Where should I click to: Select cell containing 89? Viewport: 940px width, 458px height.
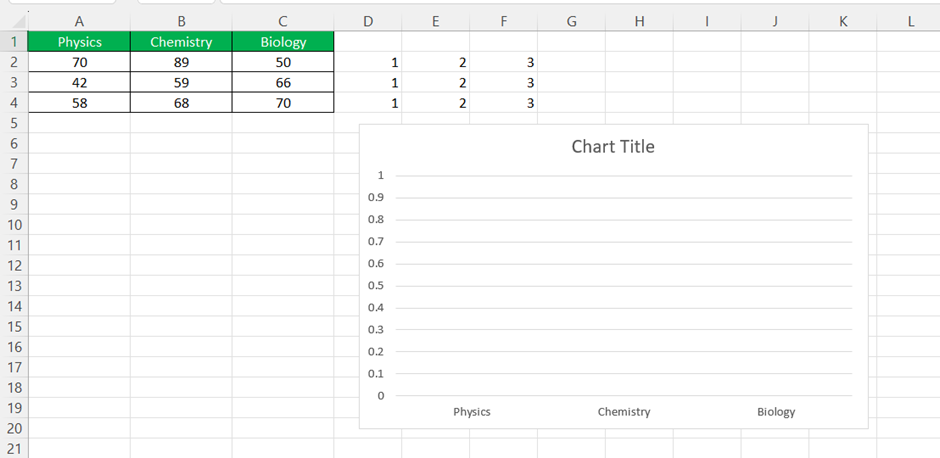pos(181,62)
